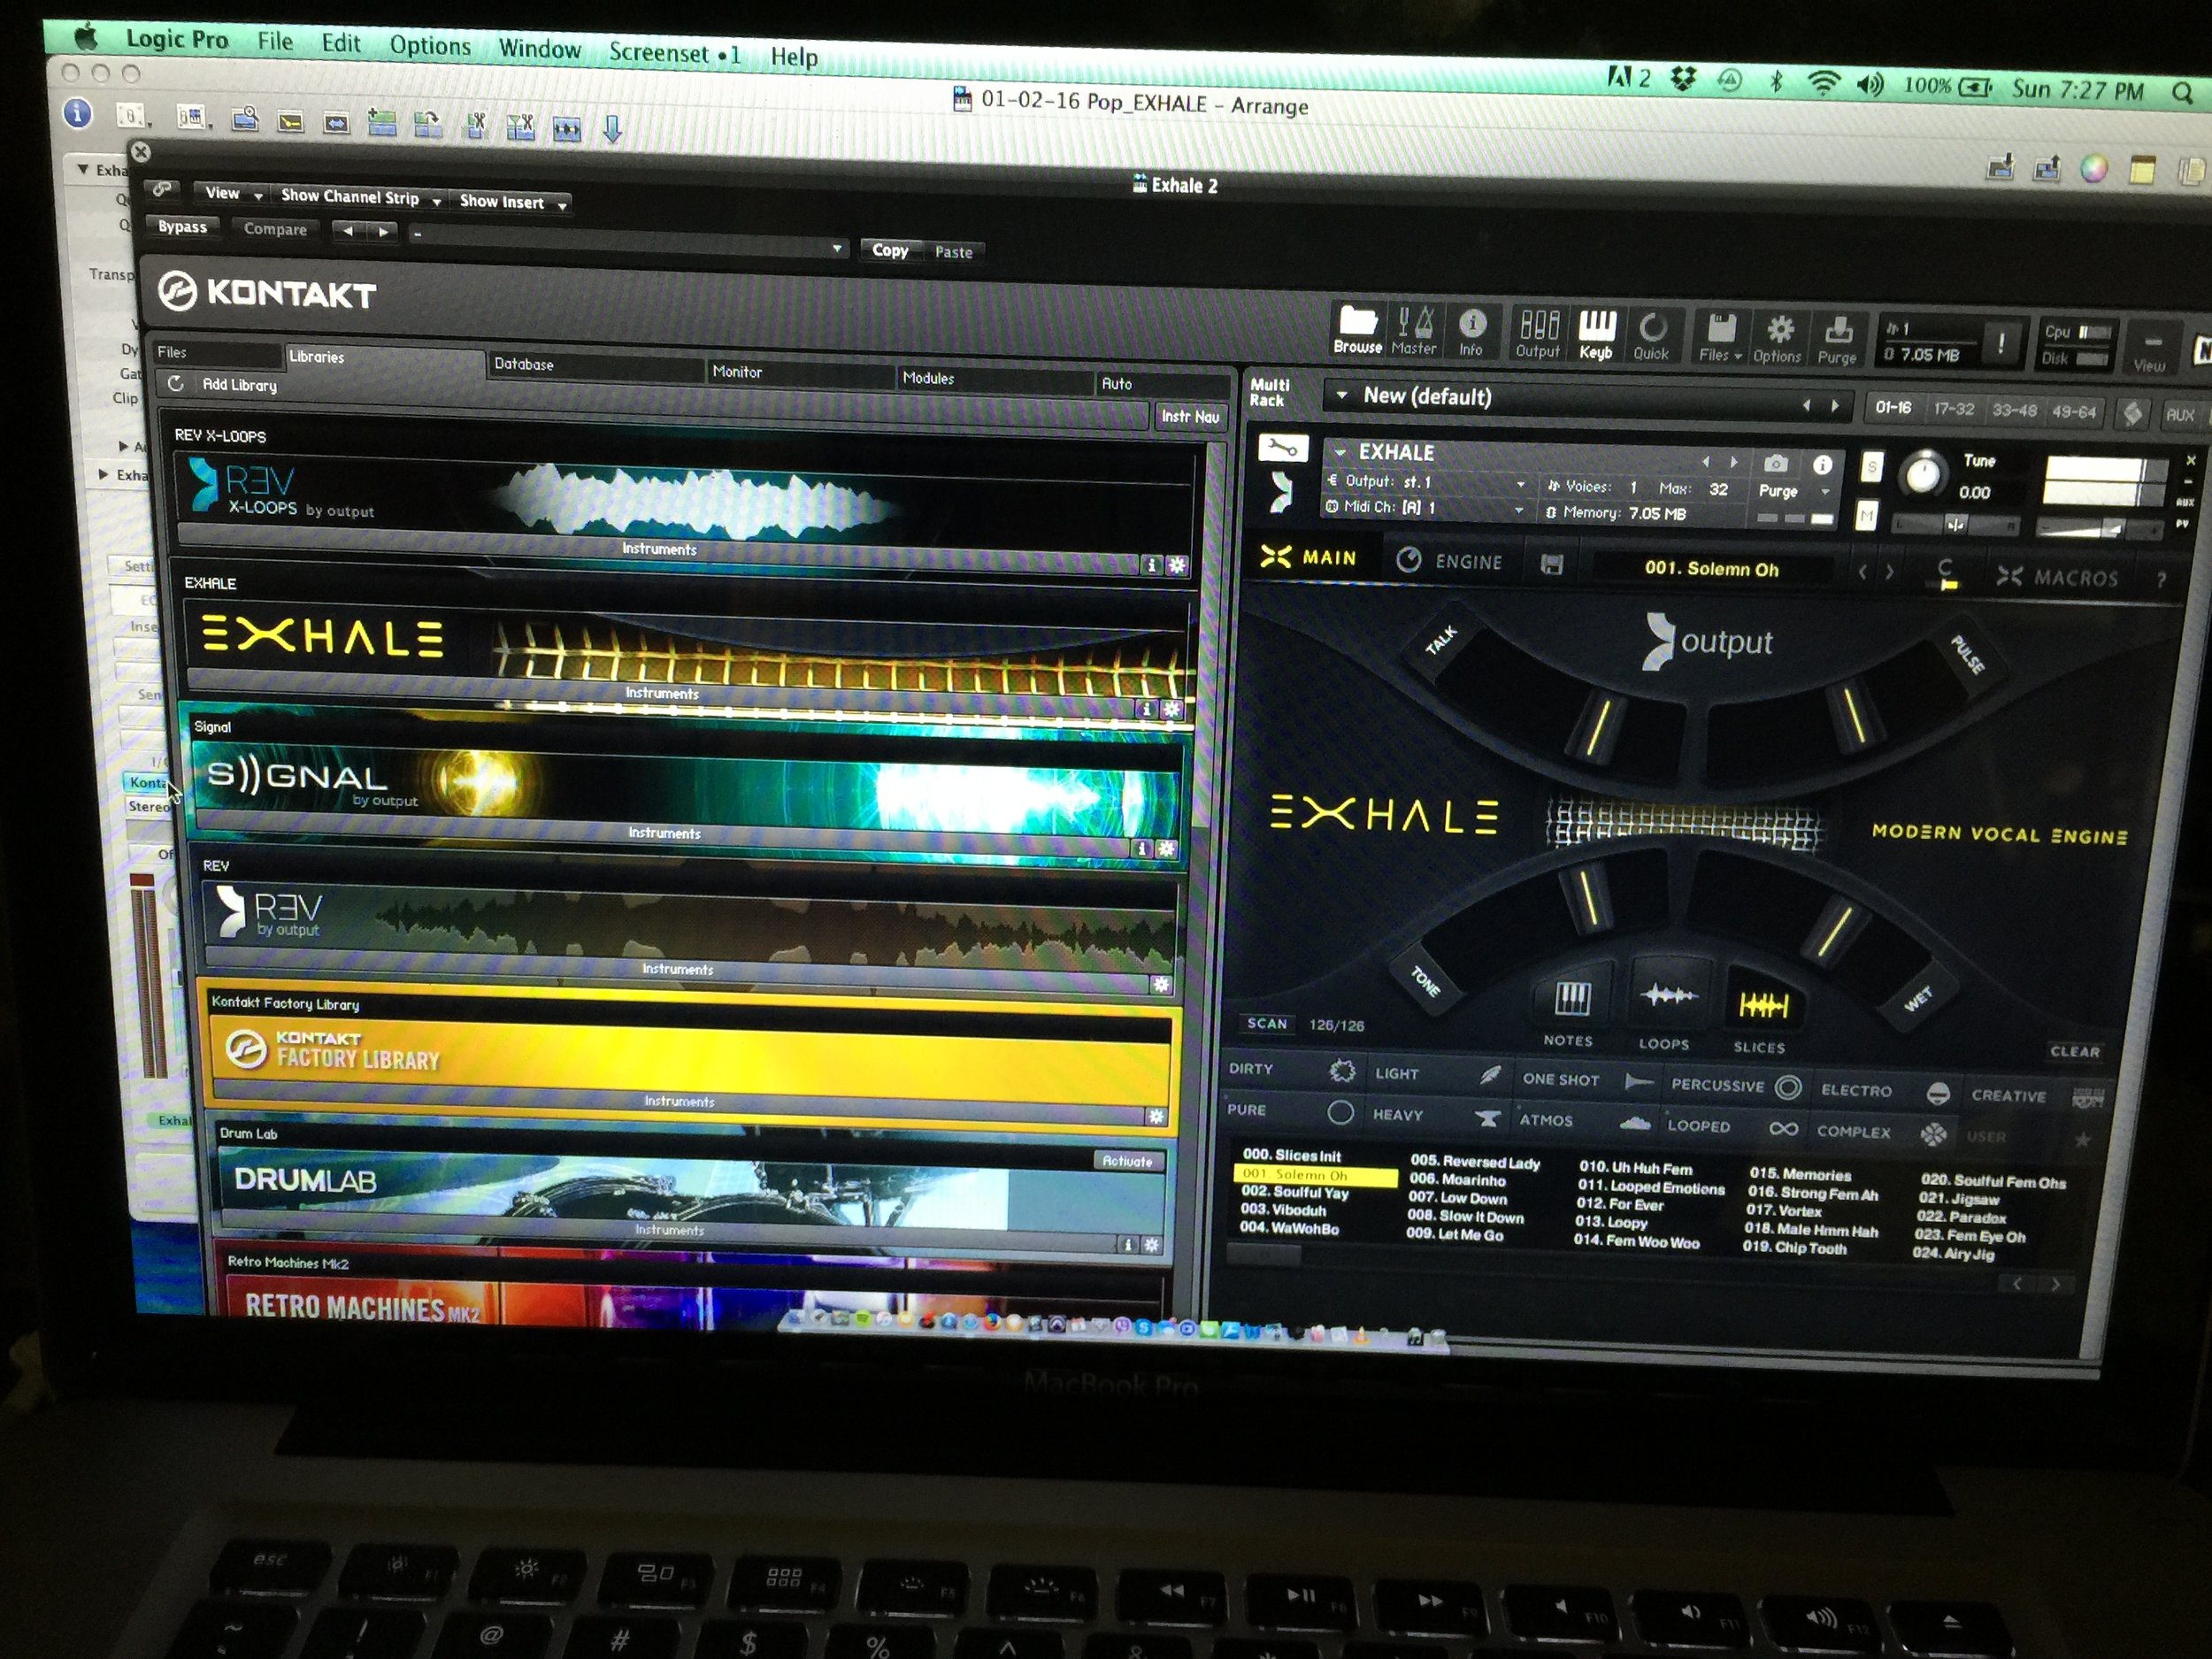The image size is (2212, 1659).
Task: Select preset 005. Reversed Lady
Action: tap(1475, 1162)
